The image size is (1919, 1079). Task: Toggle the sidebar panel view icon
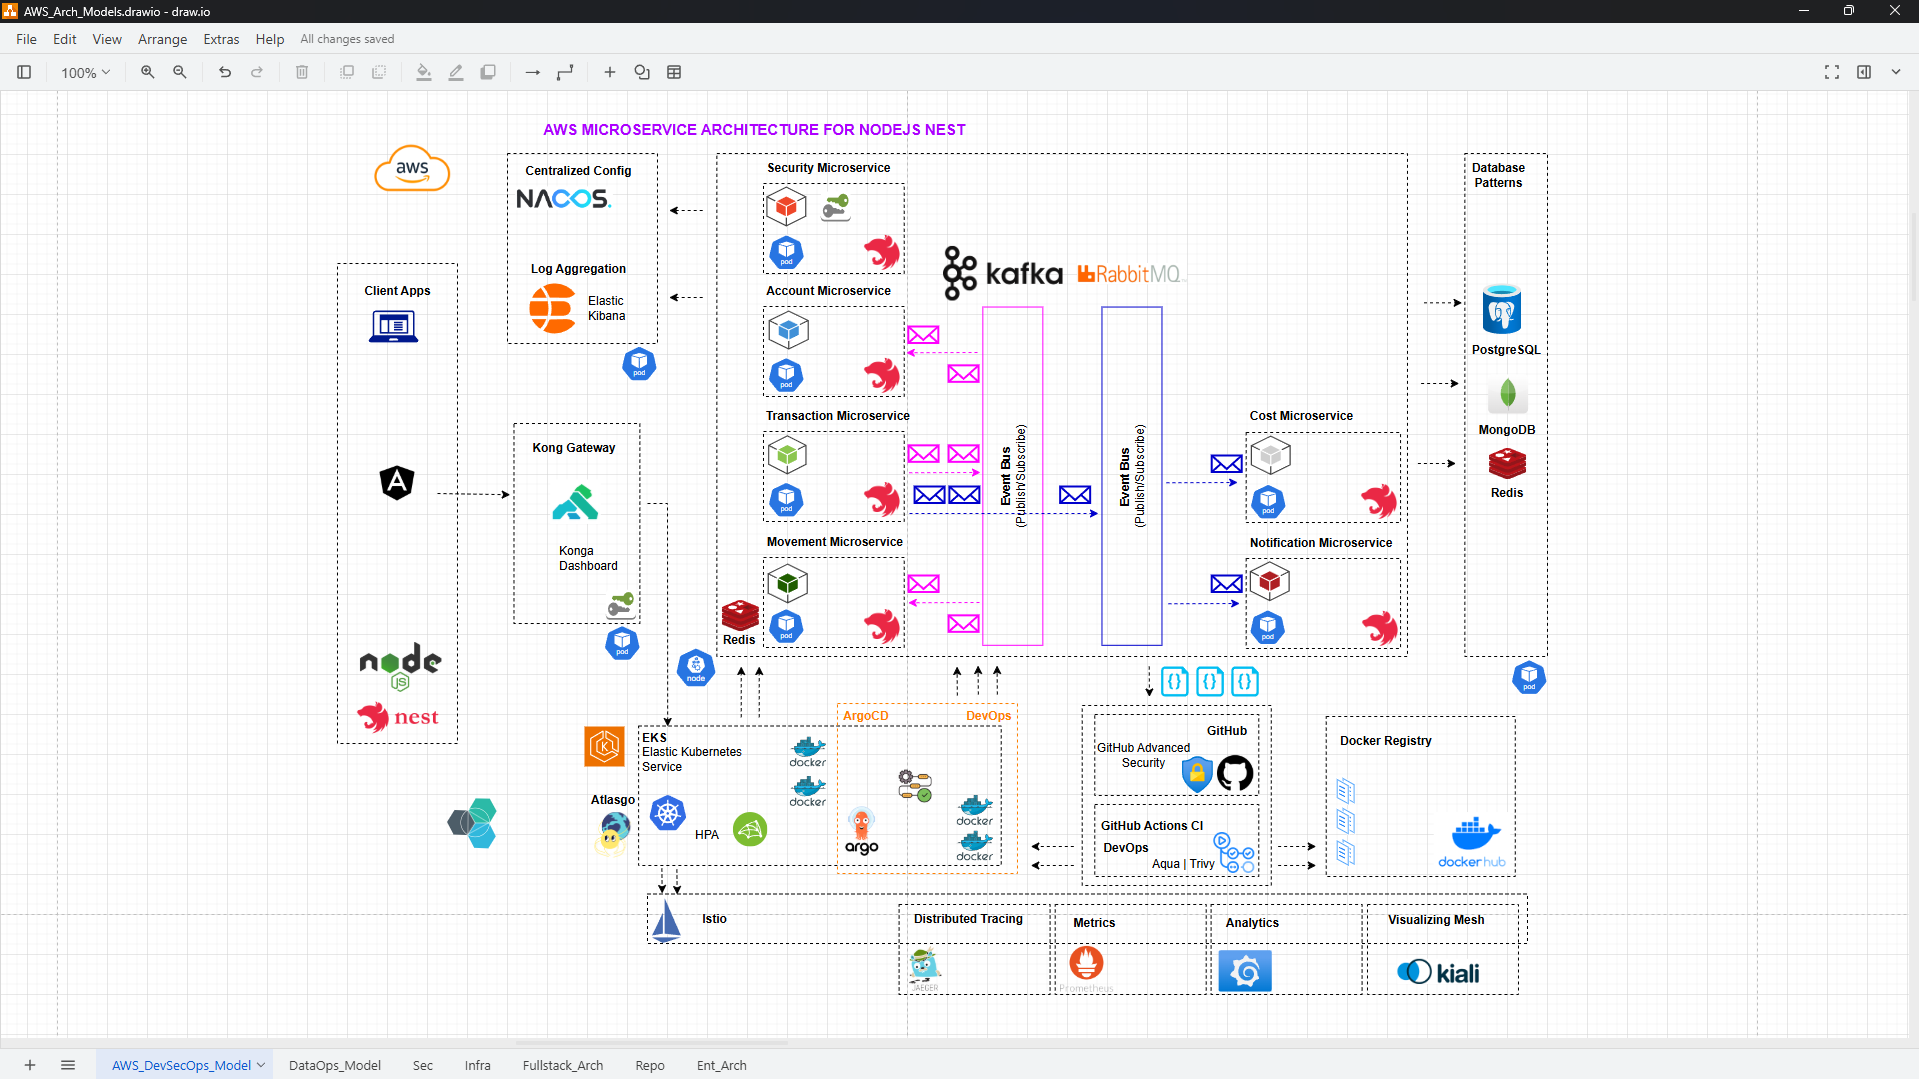pos(24,72)
